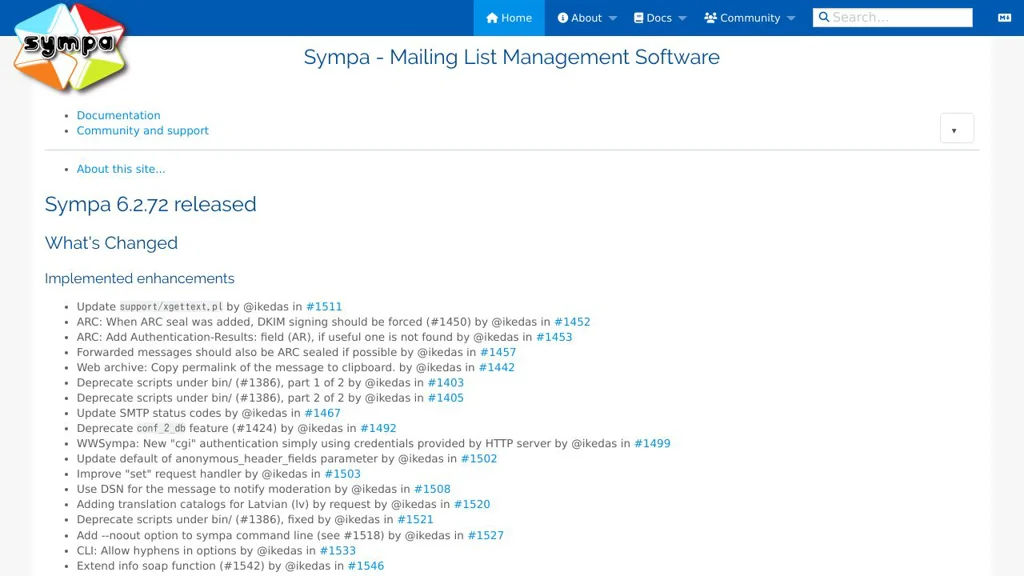Open pull request #1453

[554, 337]
